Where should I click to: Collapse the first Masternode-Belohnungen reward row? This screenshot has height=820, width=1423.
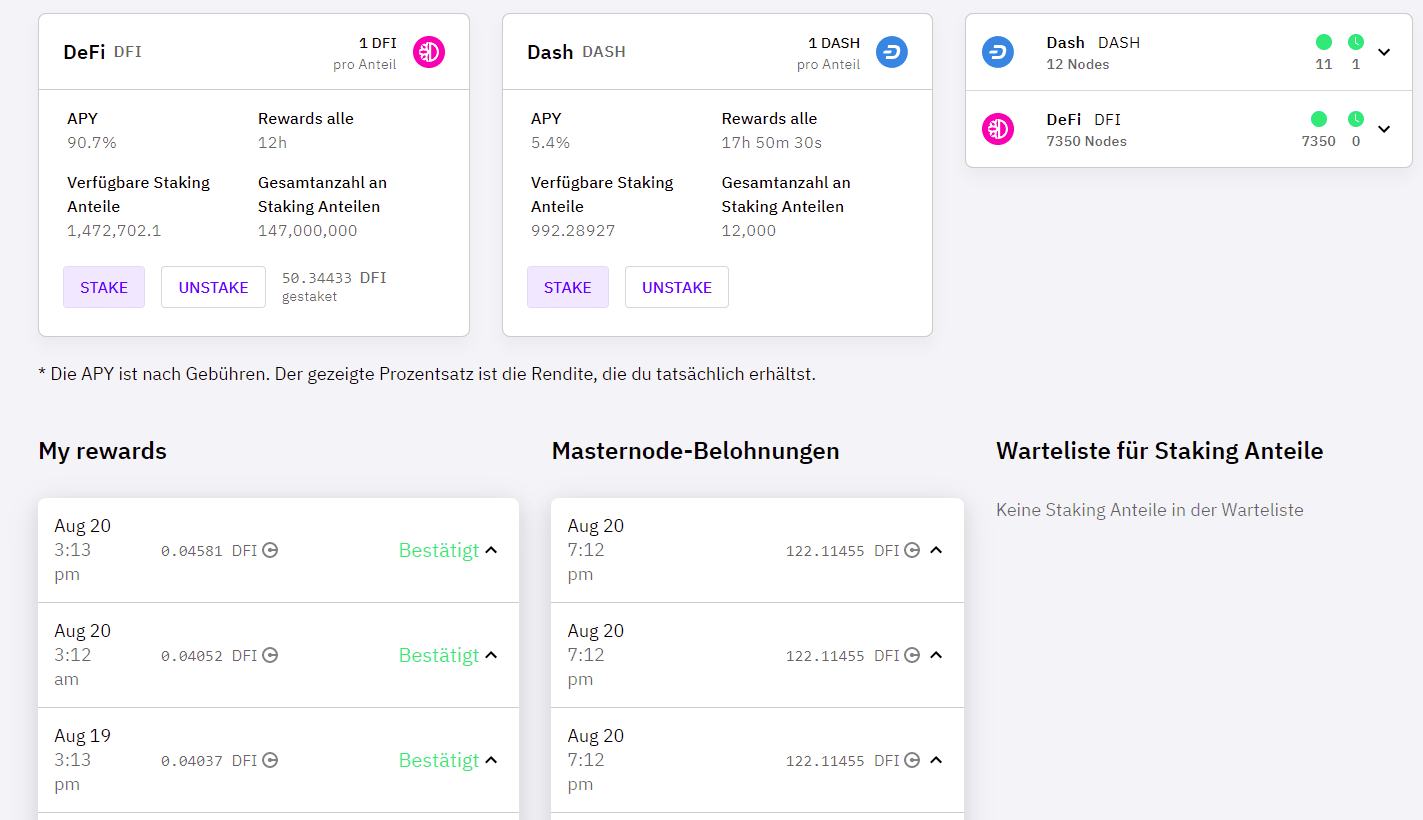tap(936, 550)
